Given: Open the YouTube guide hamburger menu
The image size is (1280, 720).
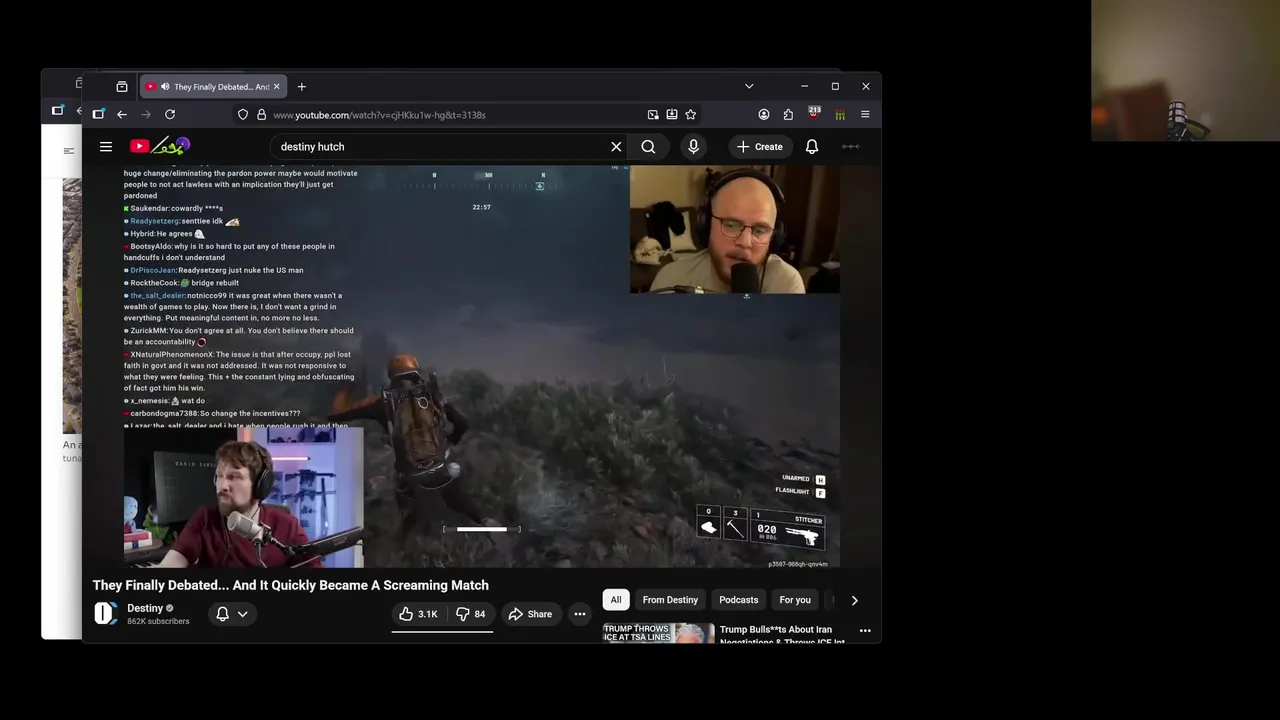Looking at the screenshot, I should coord(106,146).
